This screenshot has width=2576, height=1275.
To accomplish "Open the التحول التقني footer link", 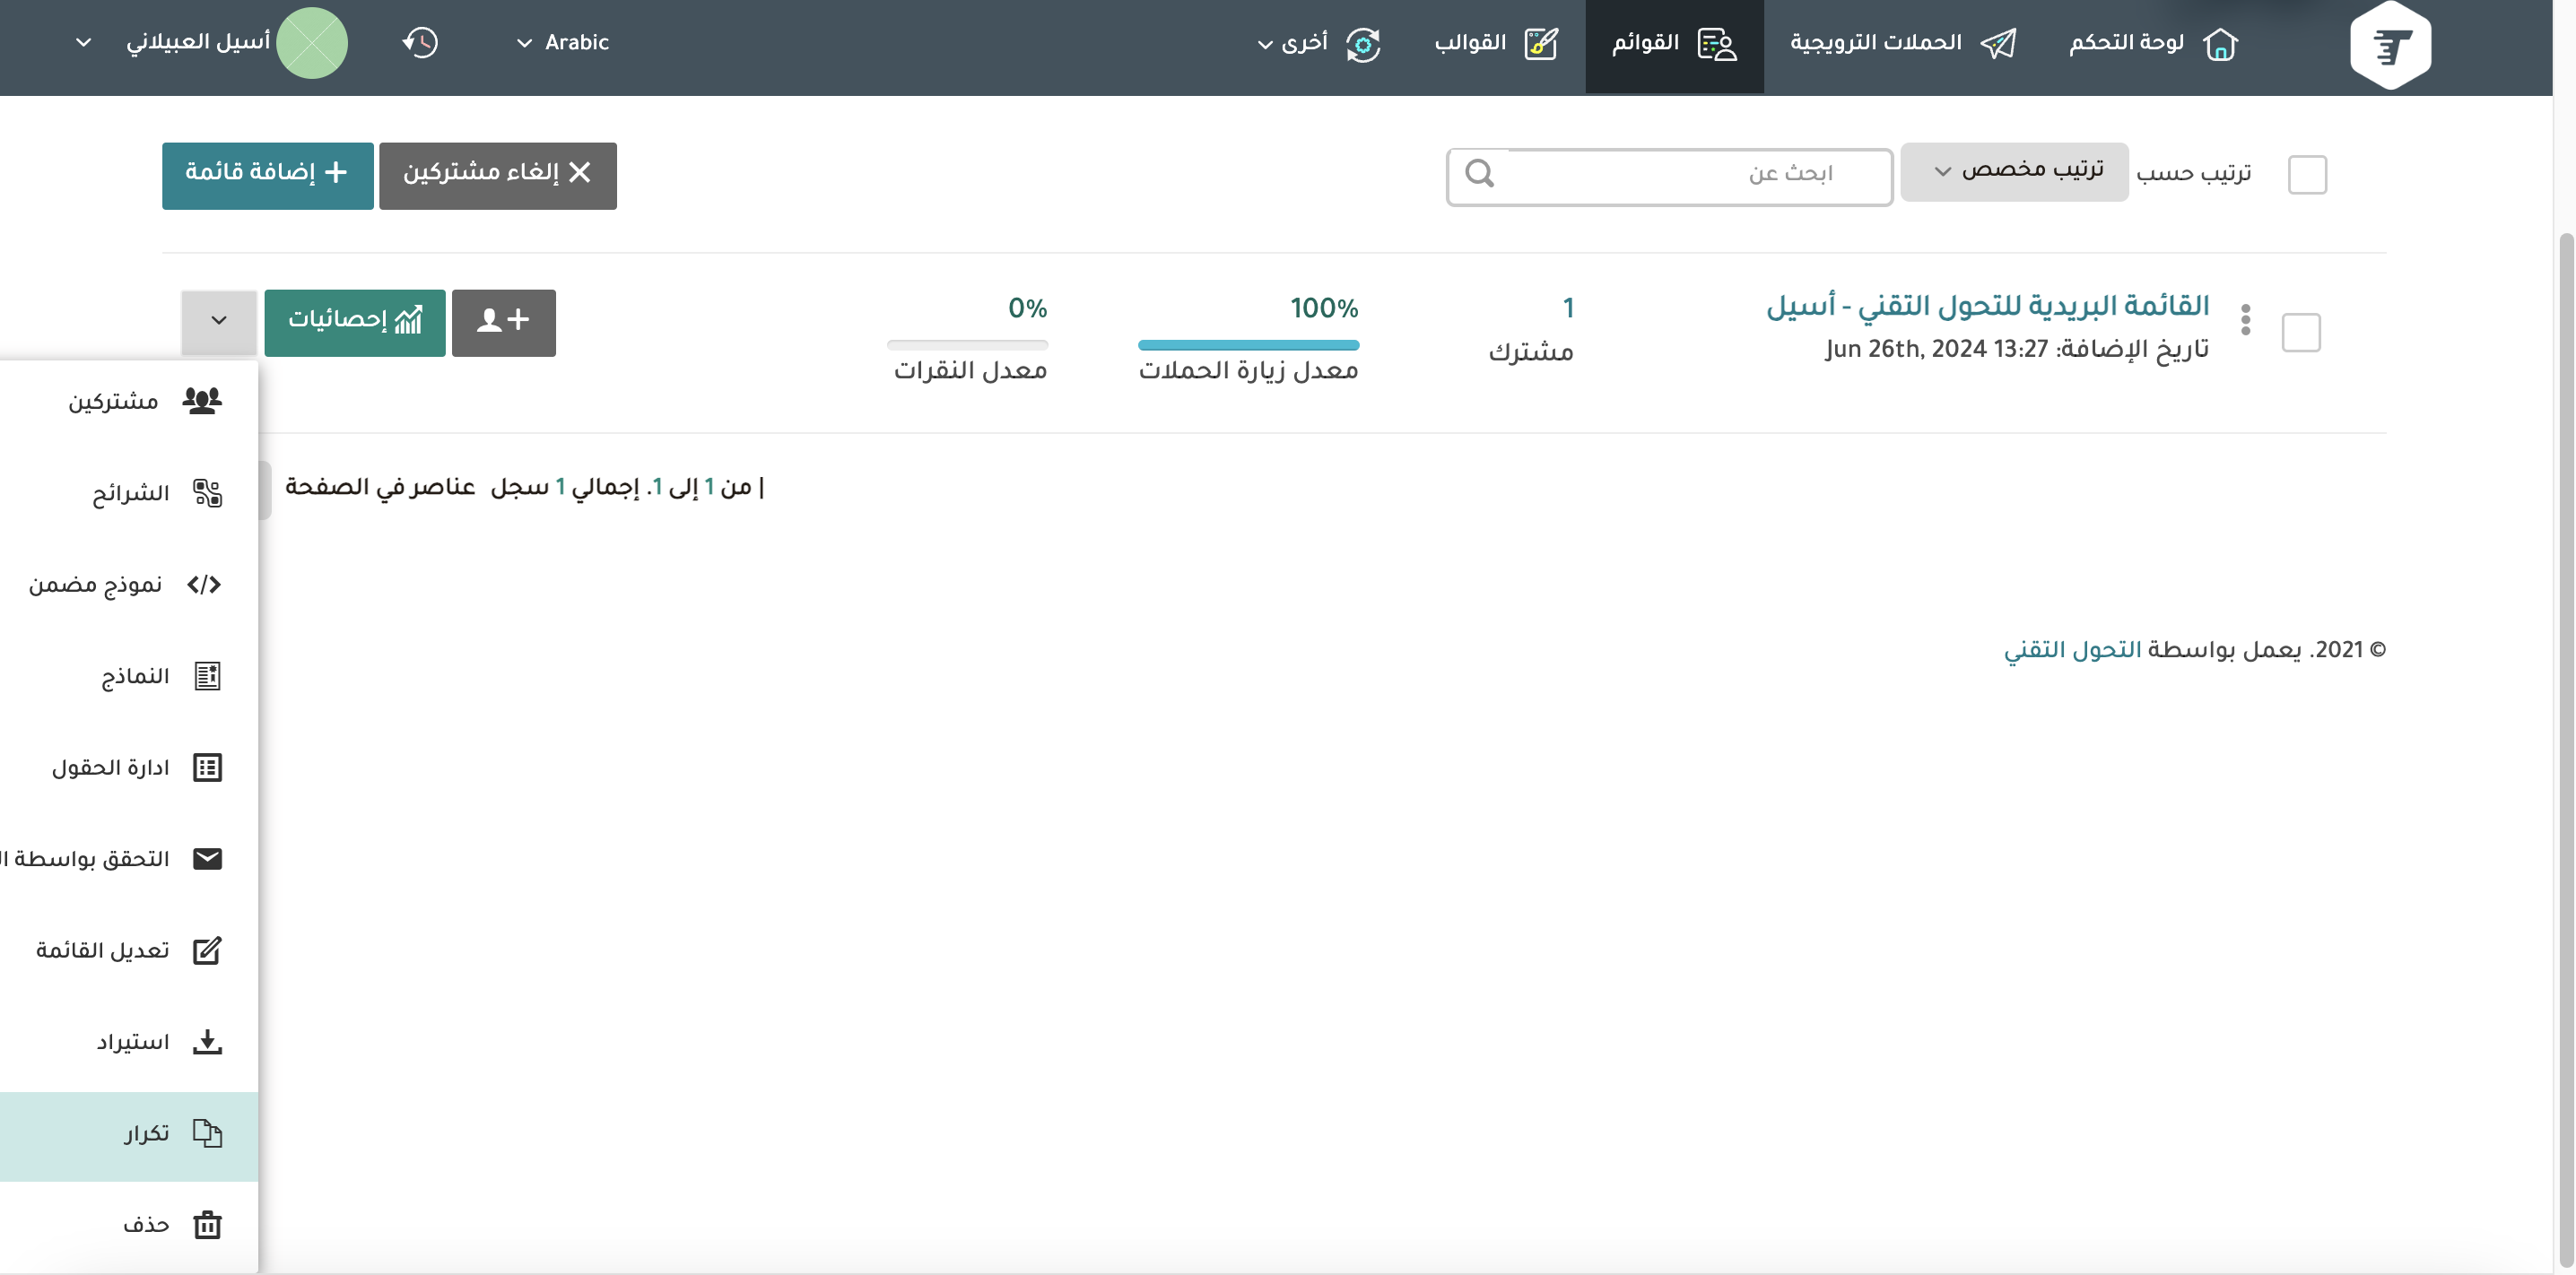I will tap(2071, 650).
